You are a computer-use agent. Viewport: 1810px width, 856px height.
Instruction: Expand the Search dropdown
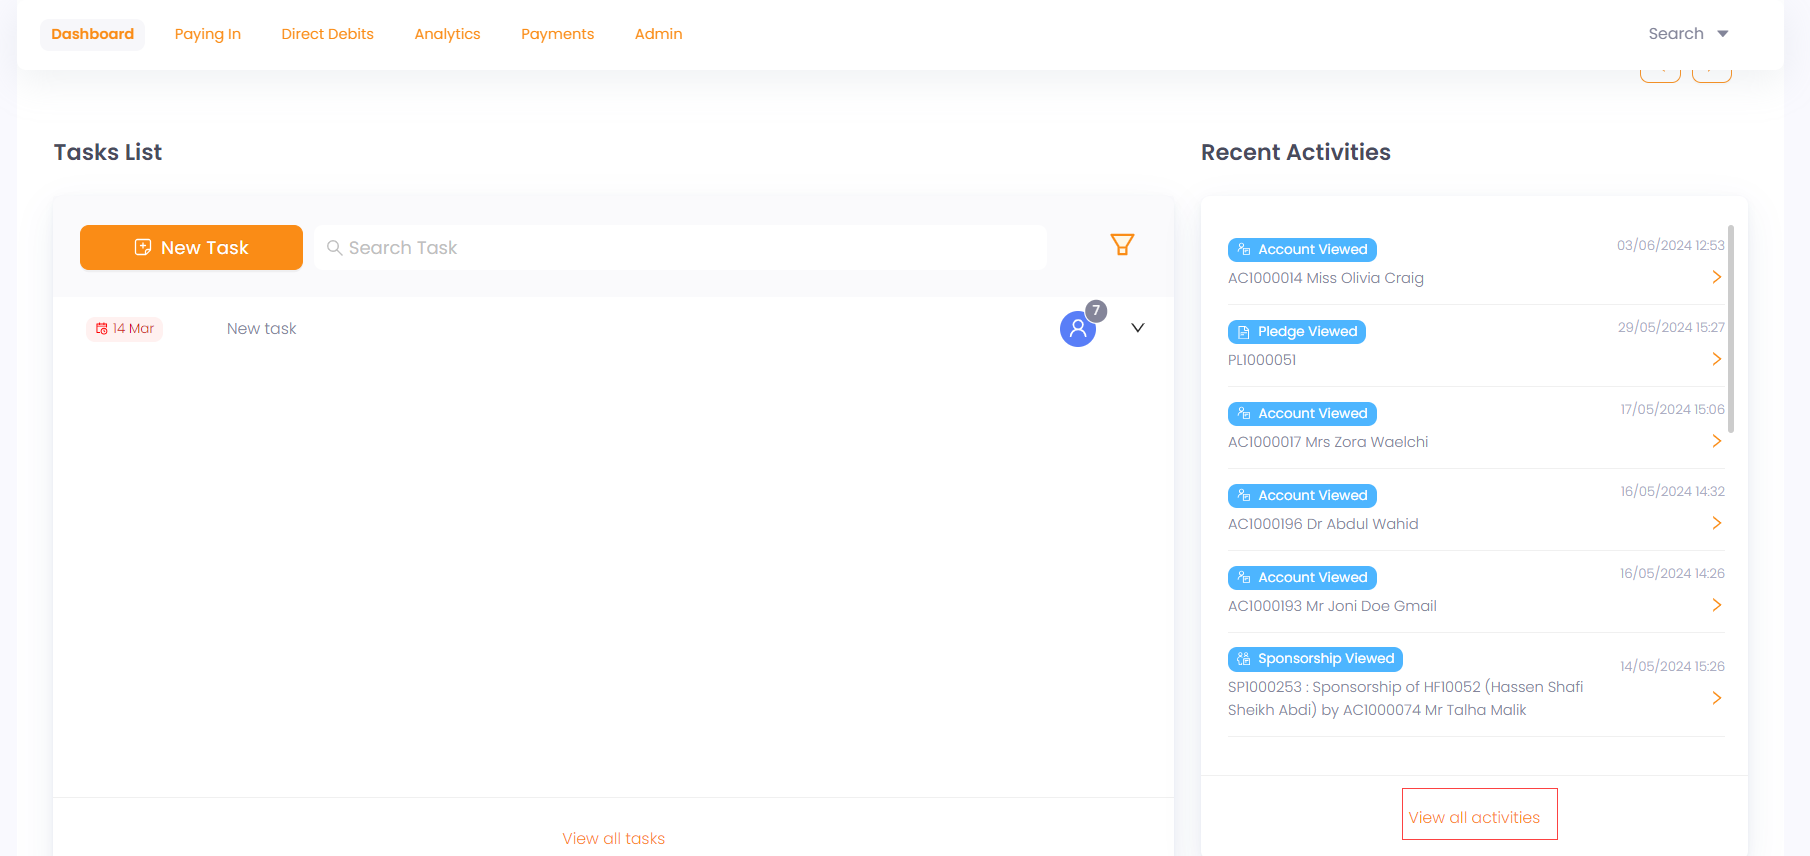1688,34
